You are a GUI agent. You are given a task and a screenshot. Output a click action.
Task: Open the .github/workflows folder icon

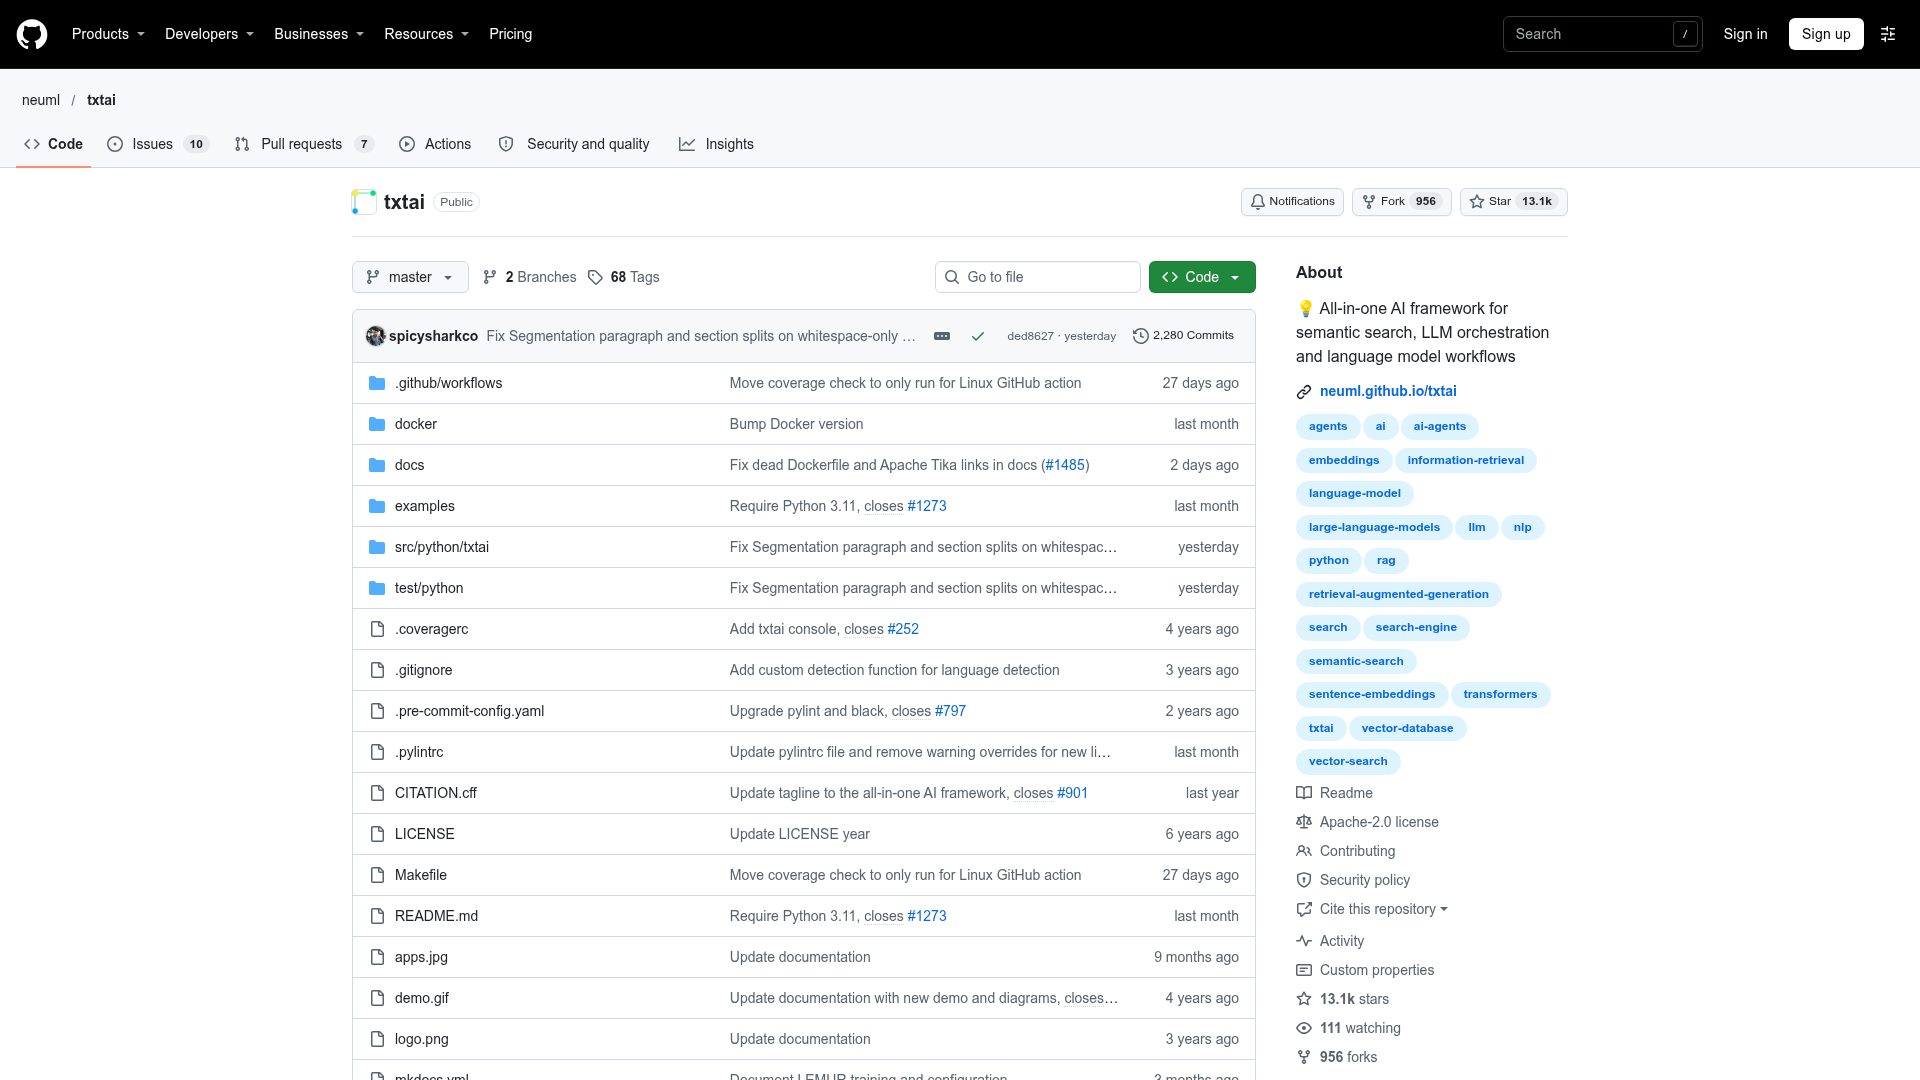click(377, 383)
